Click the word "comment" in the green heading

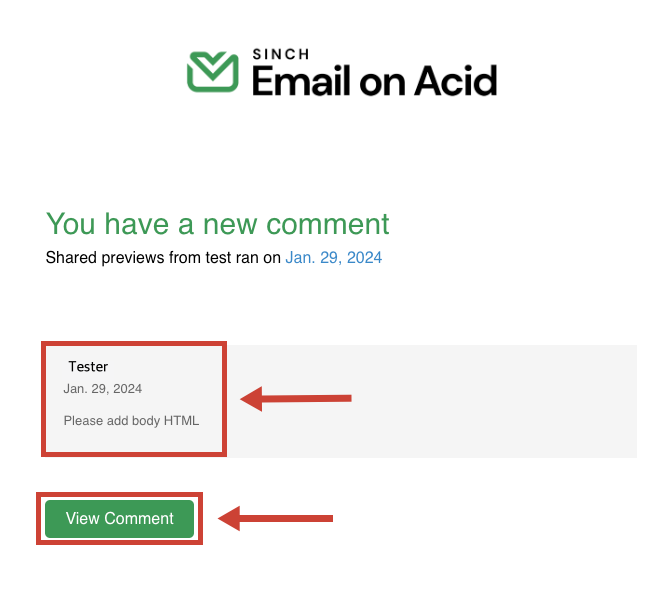coord(328,225)
